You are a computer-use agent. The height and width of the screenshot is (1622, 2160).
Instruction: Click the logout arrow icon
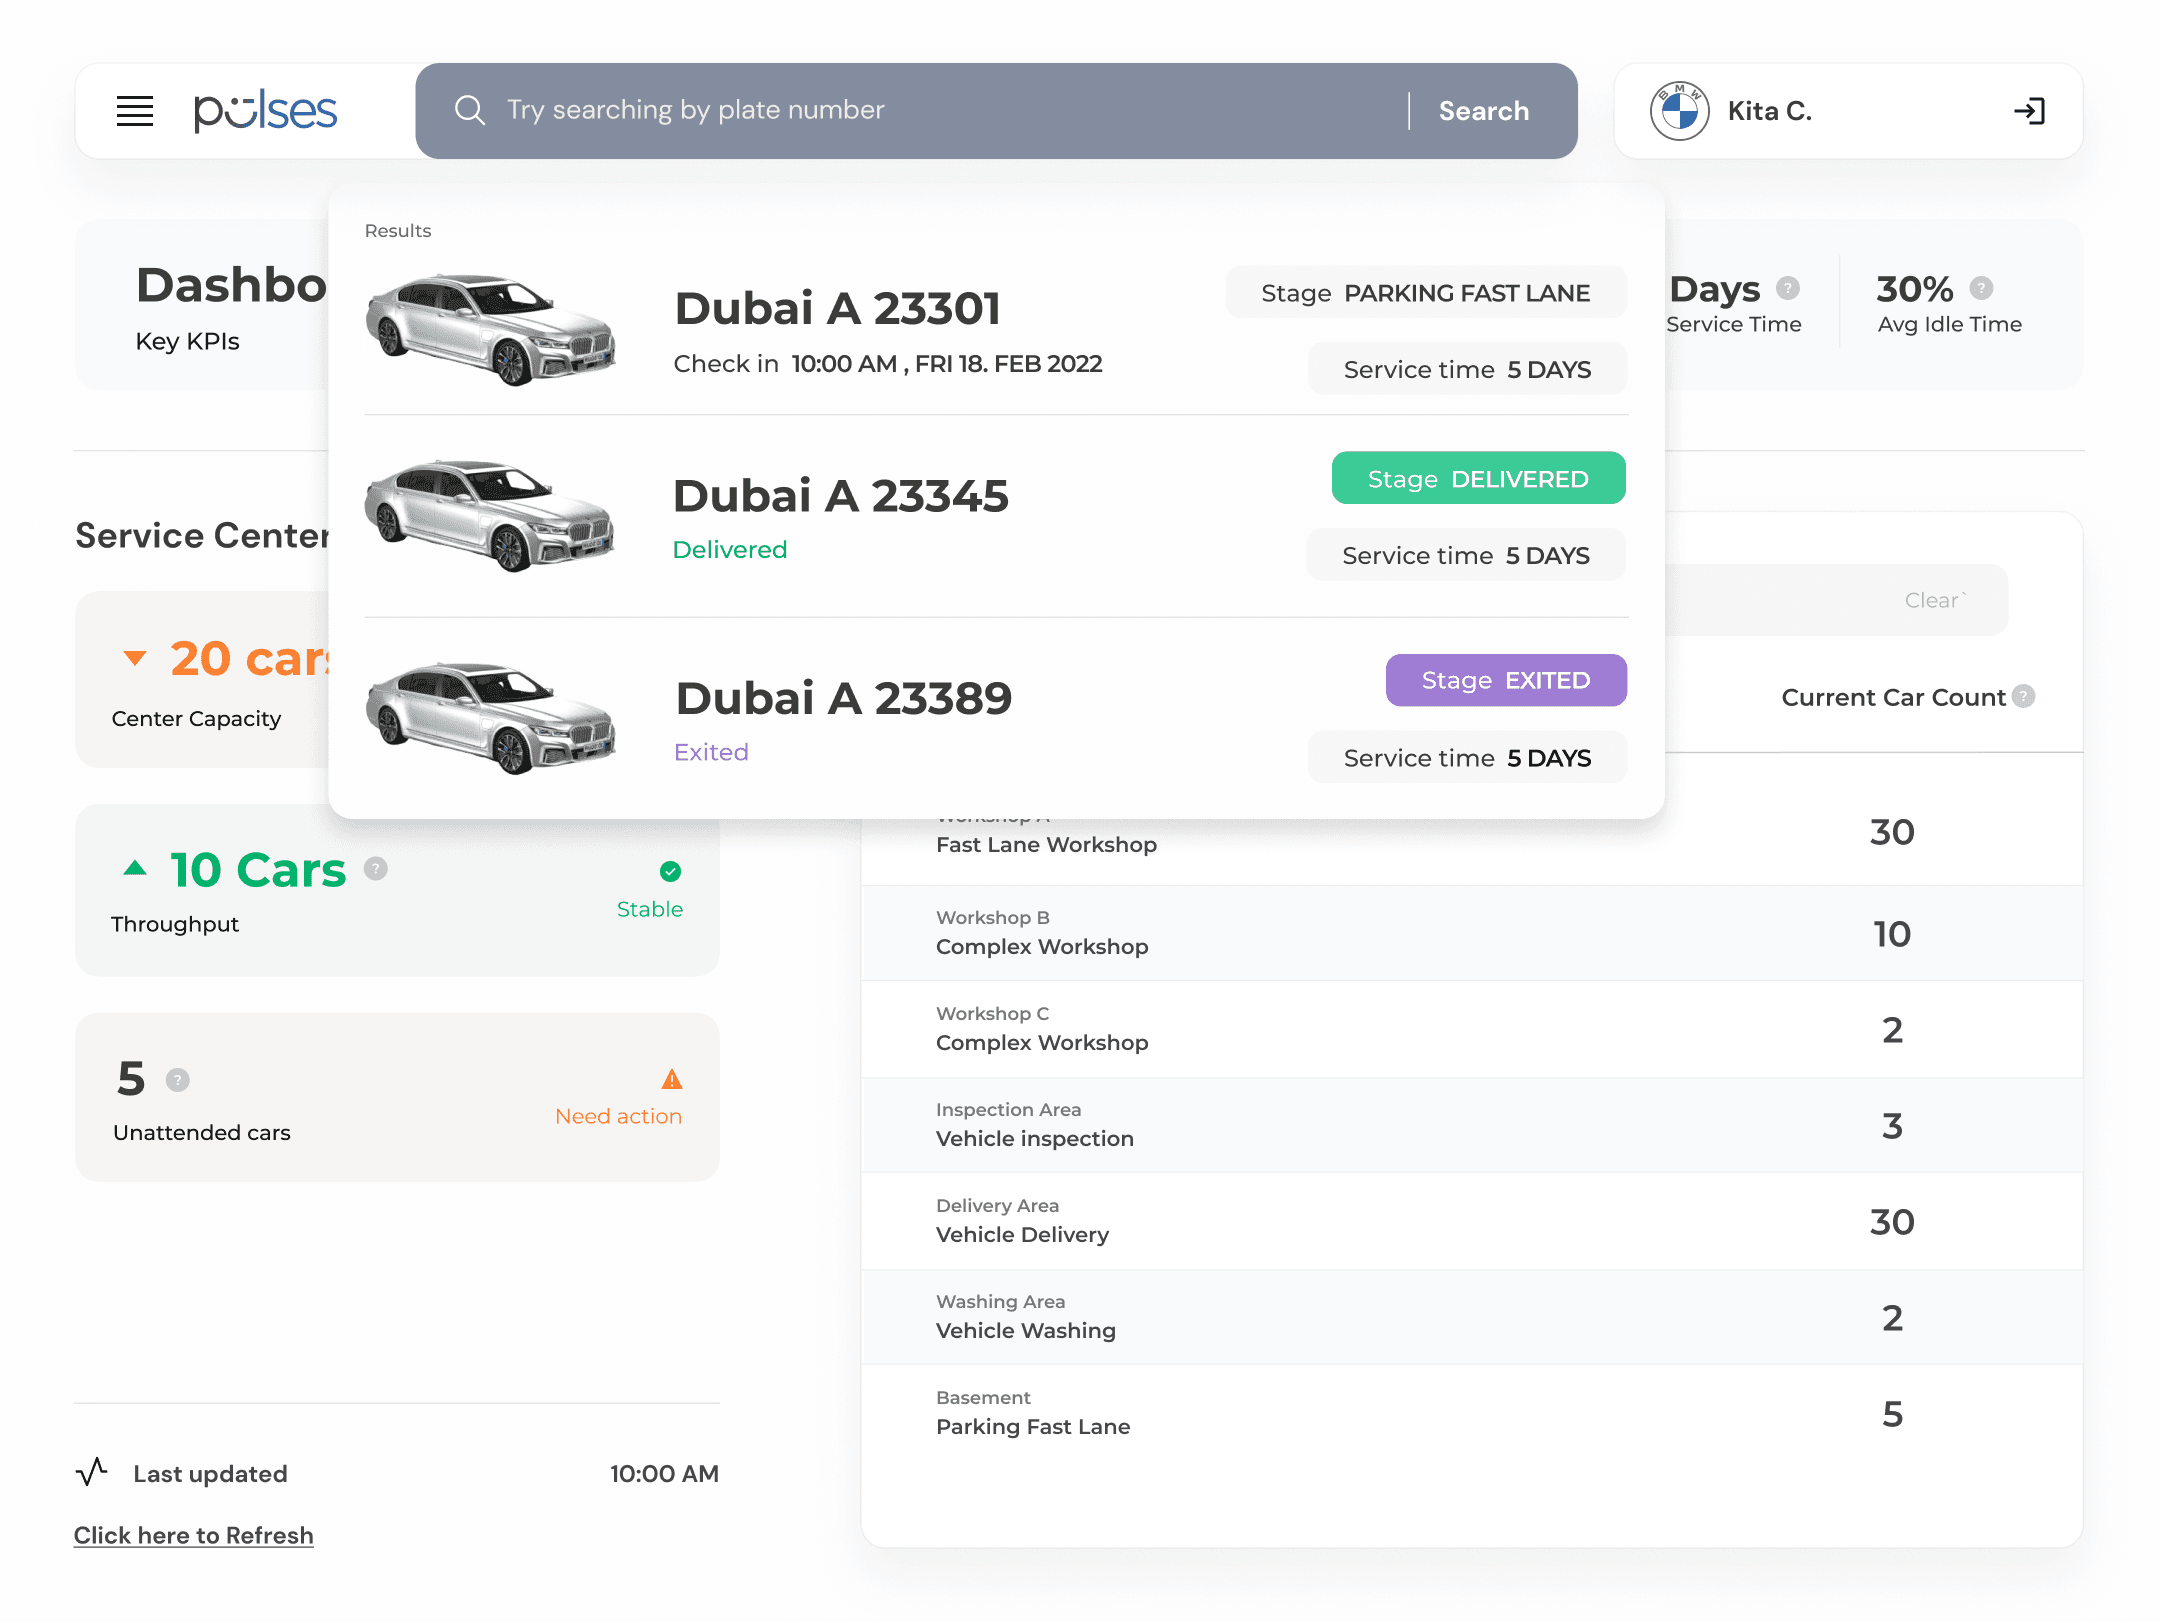pyautogui.click(x=2029, y=111)
